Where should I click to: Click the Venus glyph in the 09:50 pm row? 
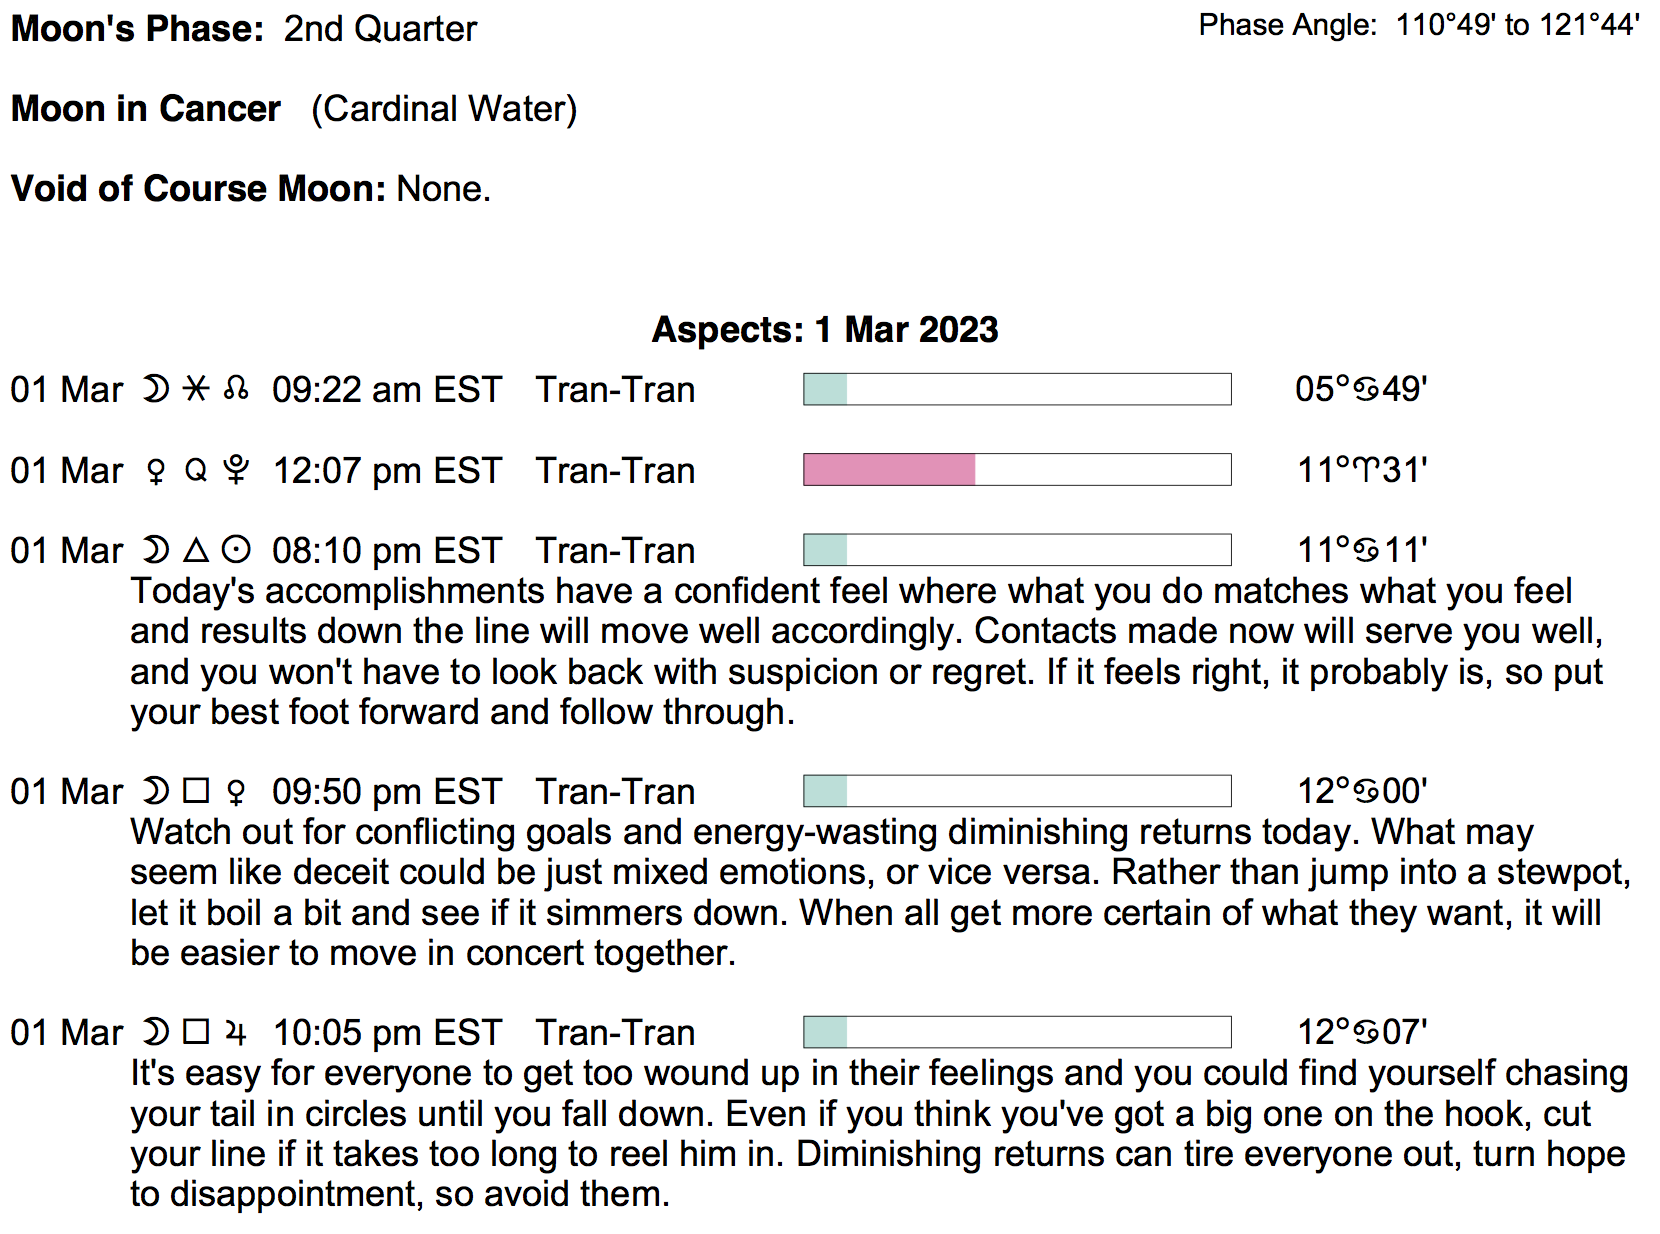(x=236, y=792)
